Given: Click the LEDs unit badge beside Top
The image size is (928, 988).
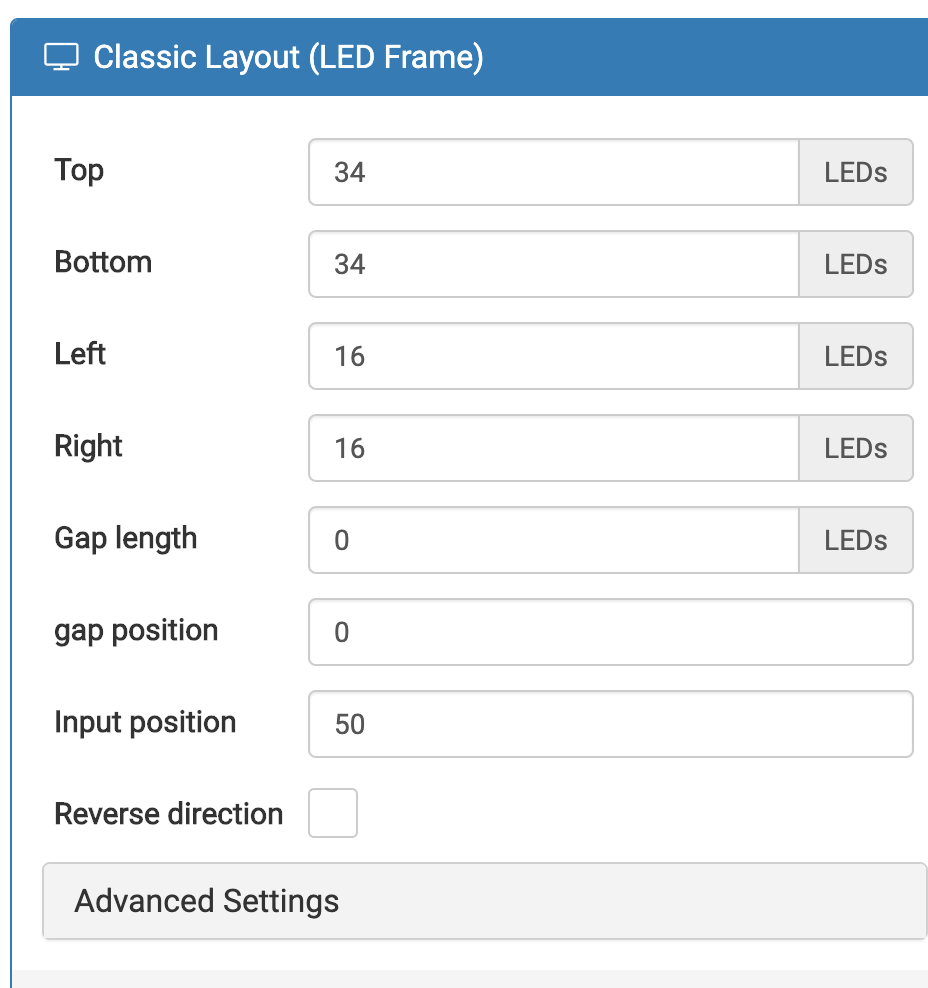Looking at the screenshot, I should click(856, 172).
